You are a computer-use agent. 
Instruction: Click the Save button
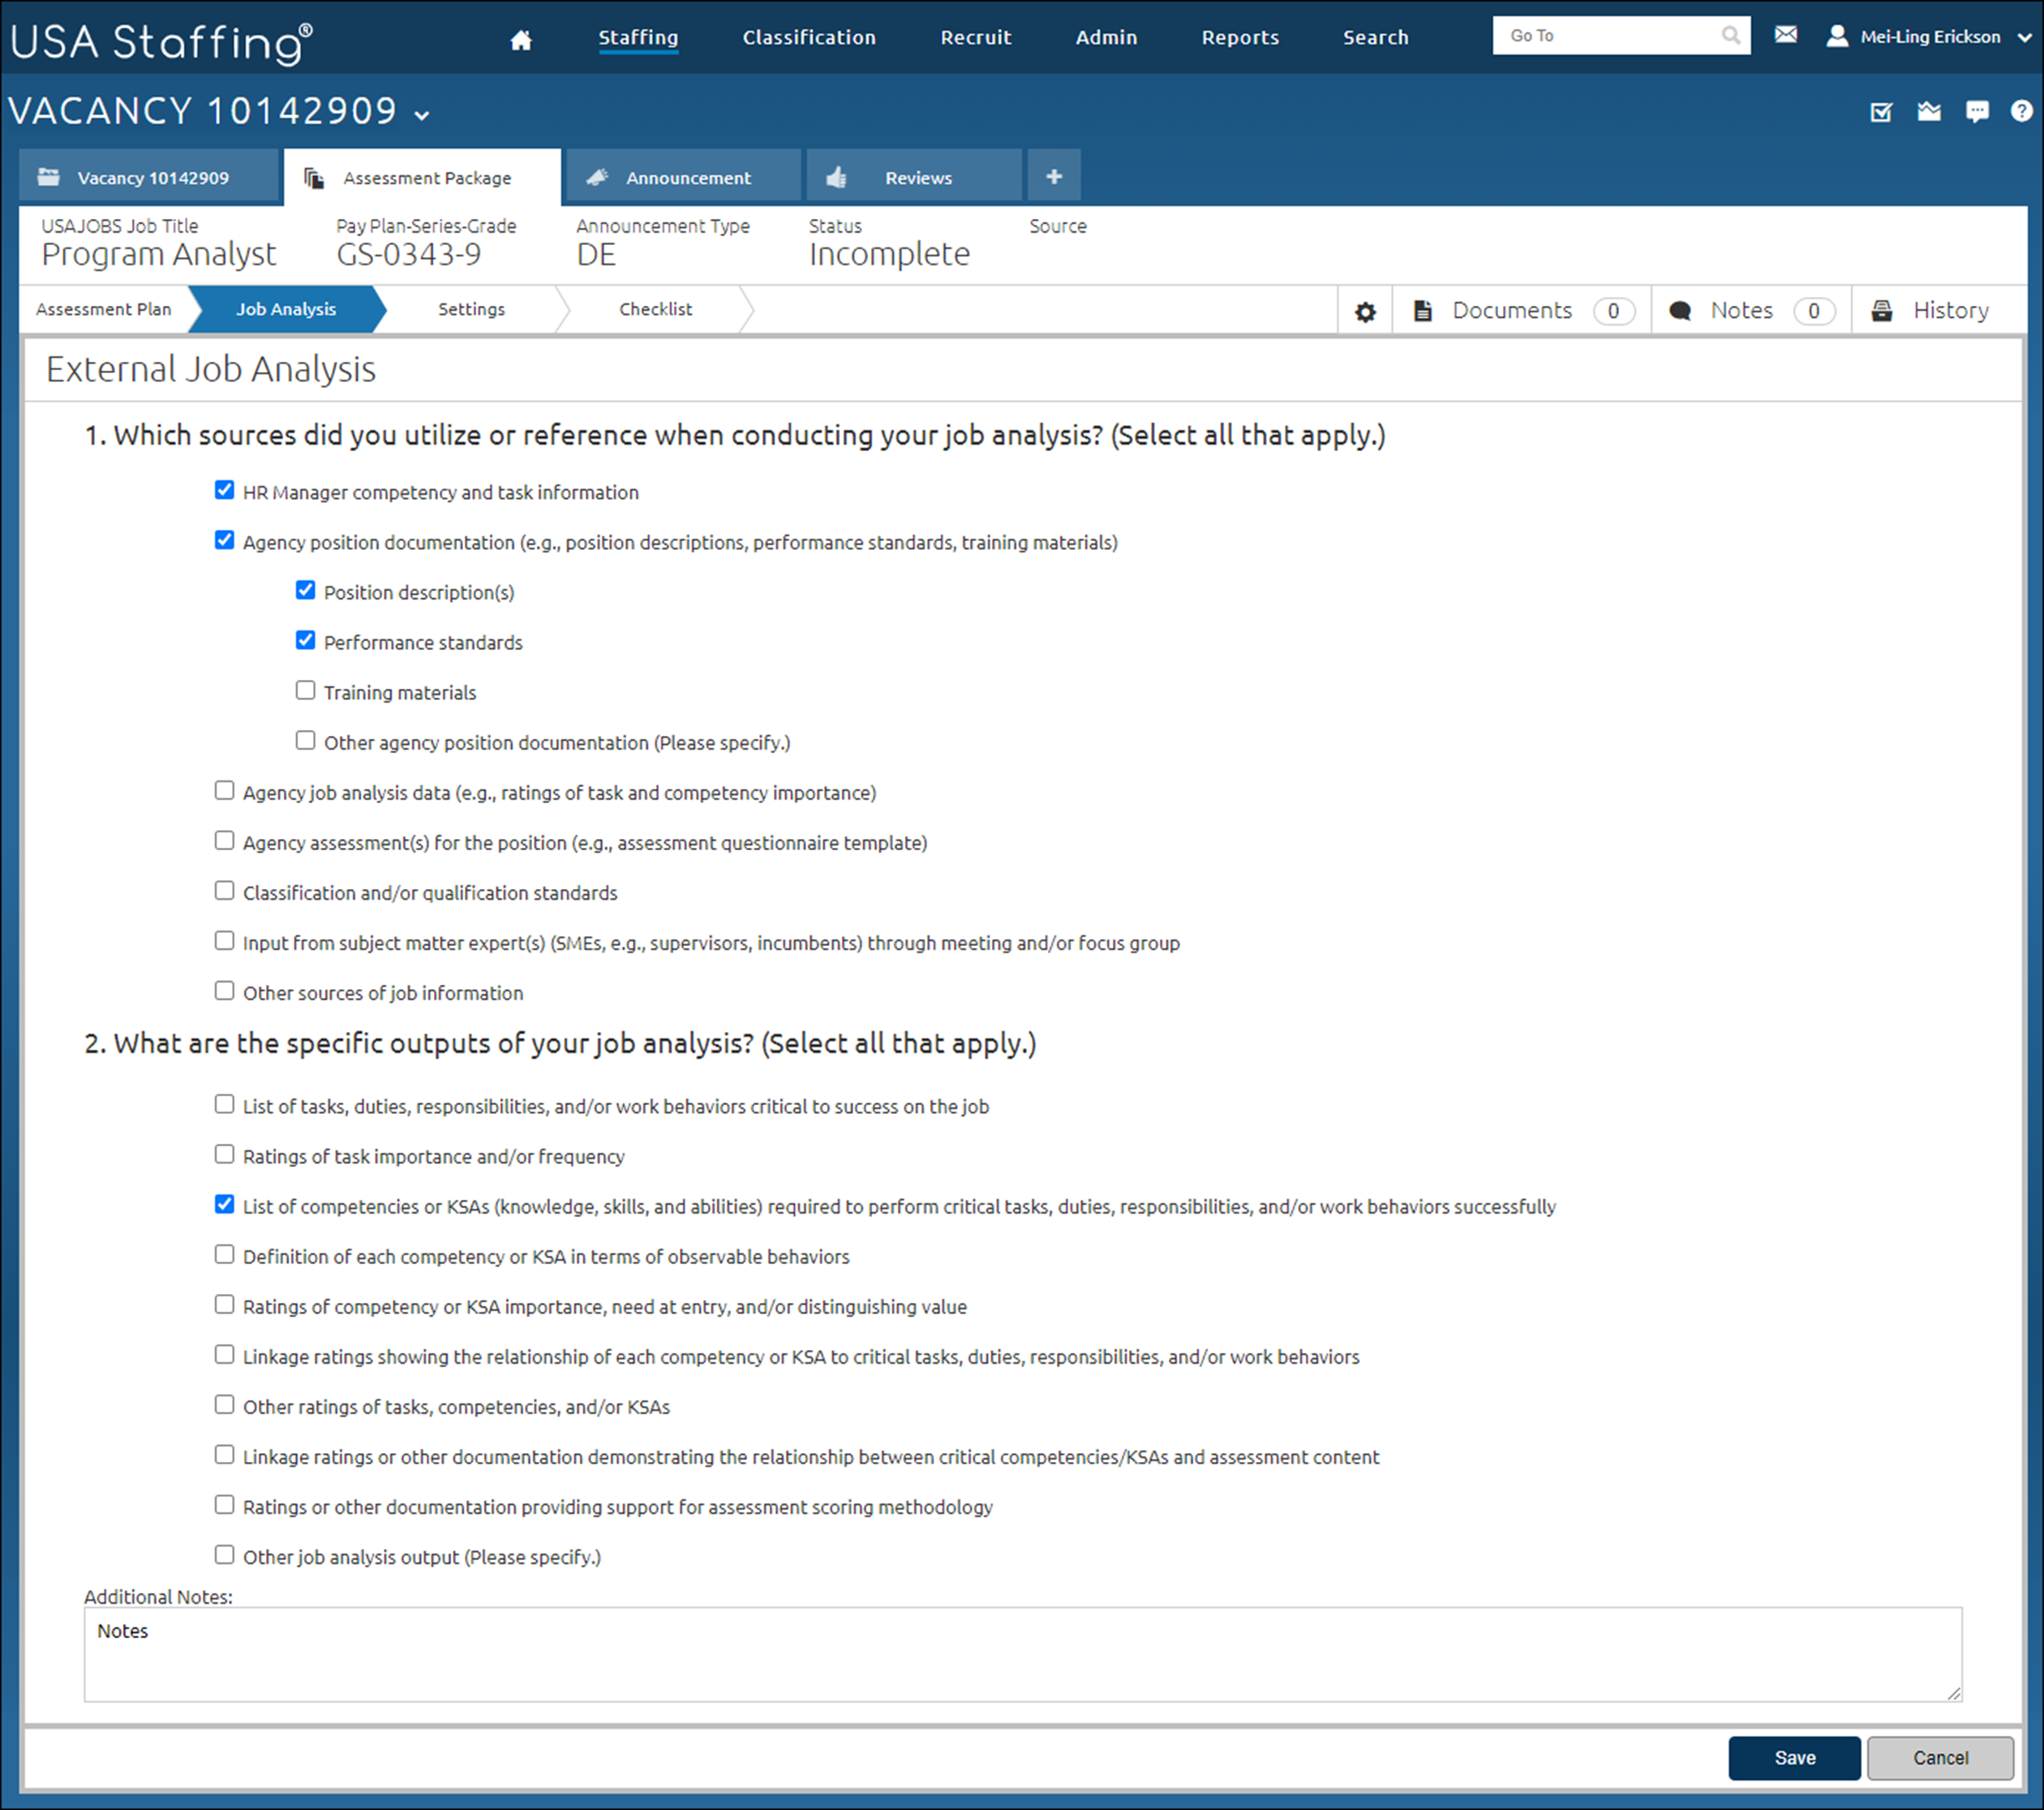pyautogui.click(x=1794, y=1758)
